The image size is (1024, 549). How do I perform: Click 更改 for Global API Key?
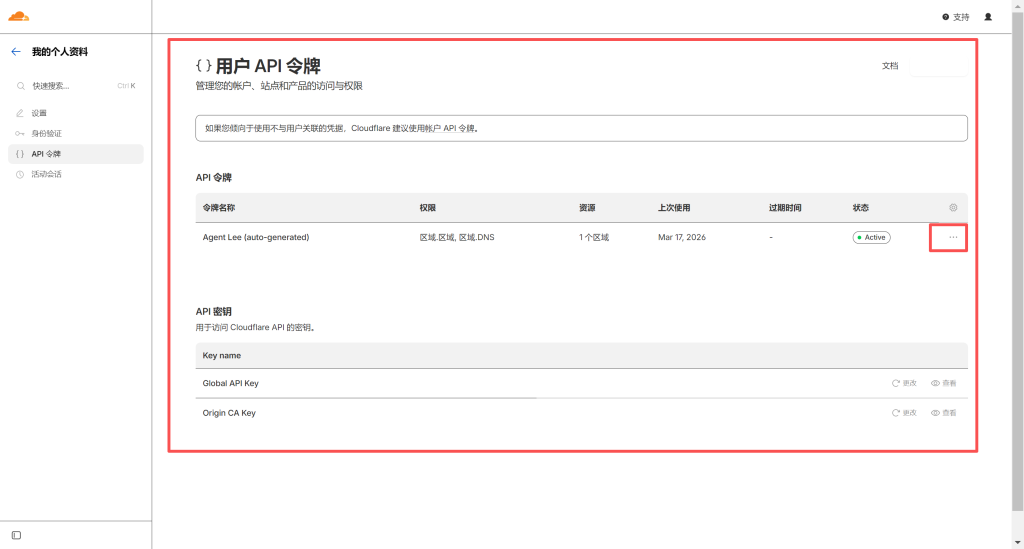pos(904,383)
